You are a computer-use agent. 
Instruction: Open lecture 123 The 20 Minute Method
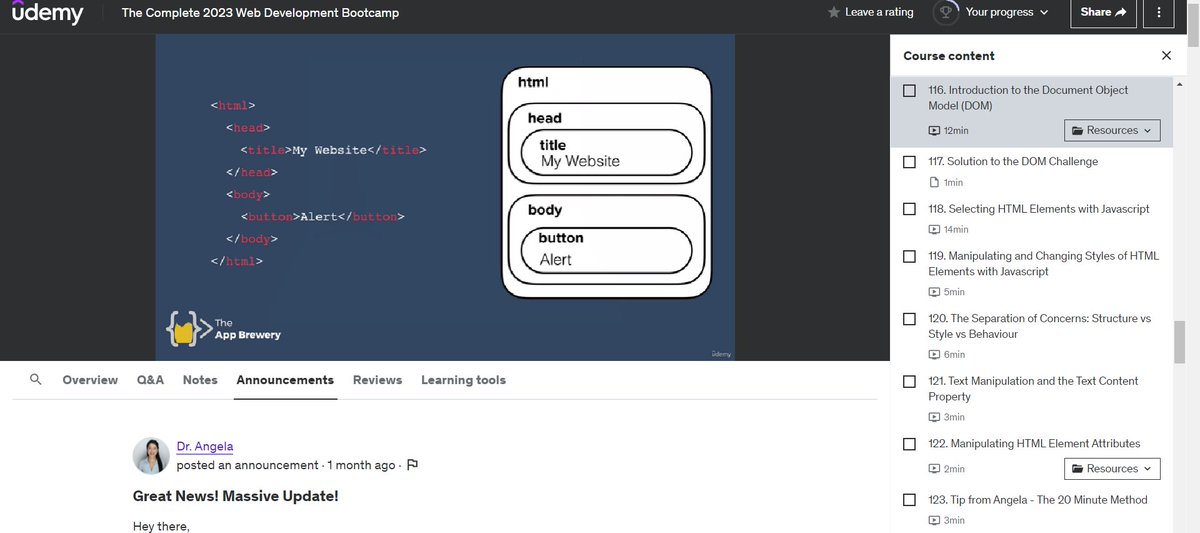click(x=1037, y=500)
